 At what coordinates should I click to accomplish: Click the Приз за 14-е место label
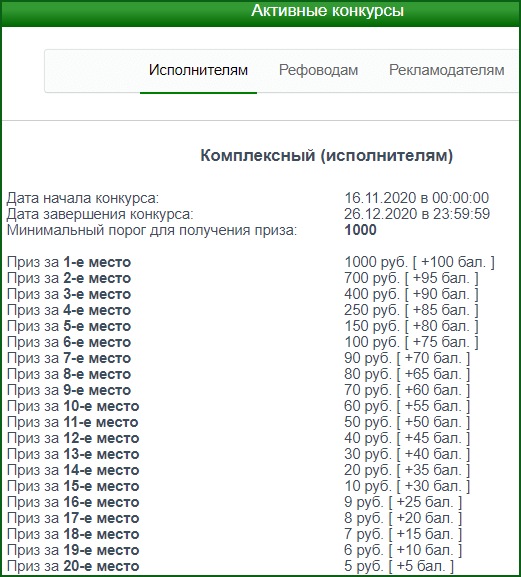tap(73, 470)
